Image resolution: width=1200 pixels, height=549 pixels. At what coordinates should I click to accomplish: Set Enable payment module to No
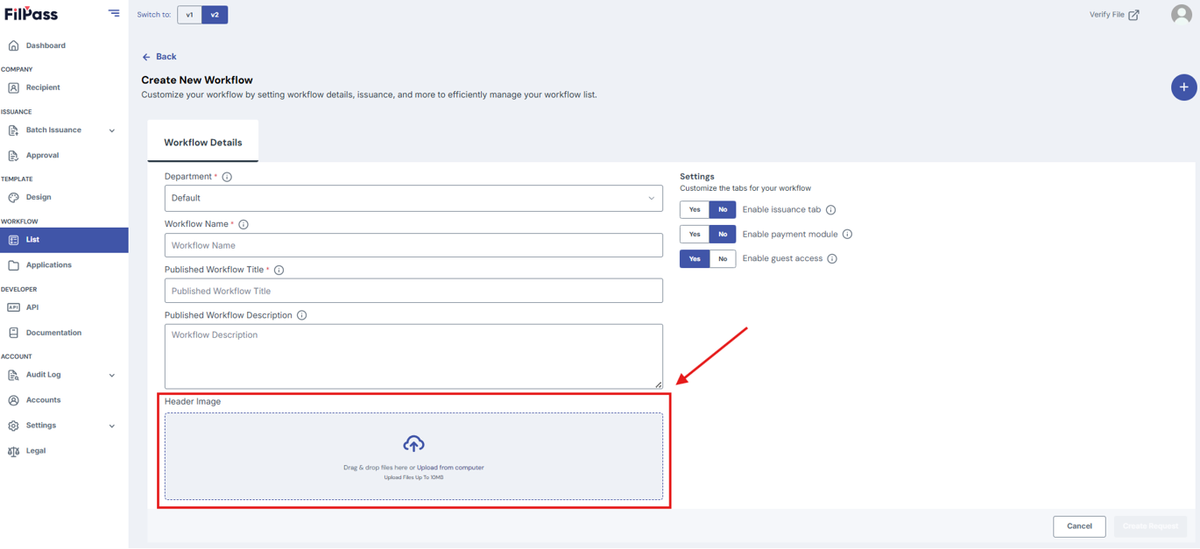click(723, 234)
